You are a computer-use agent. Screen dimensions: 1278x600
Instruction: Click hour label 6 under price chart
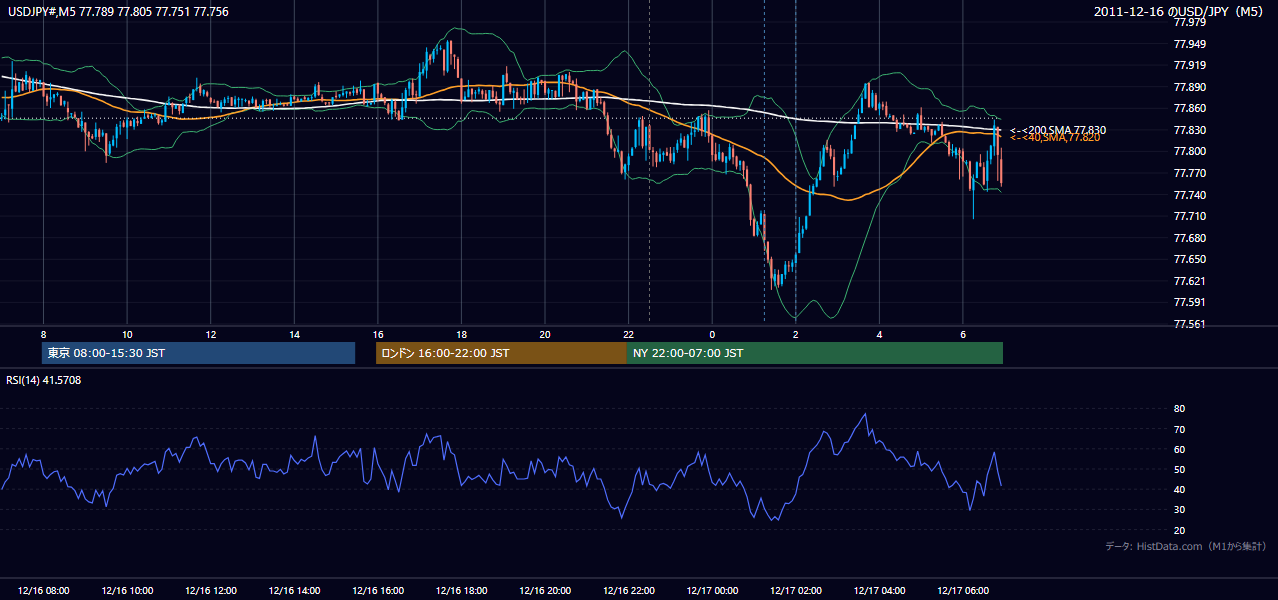coord(962,334)
